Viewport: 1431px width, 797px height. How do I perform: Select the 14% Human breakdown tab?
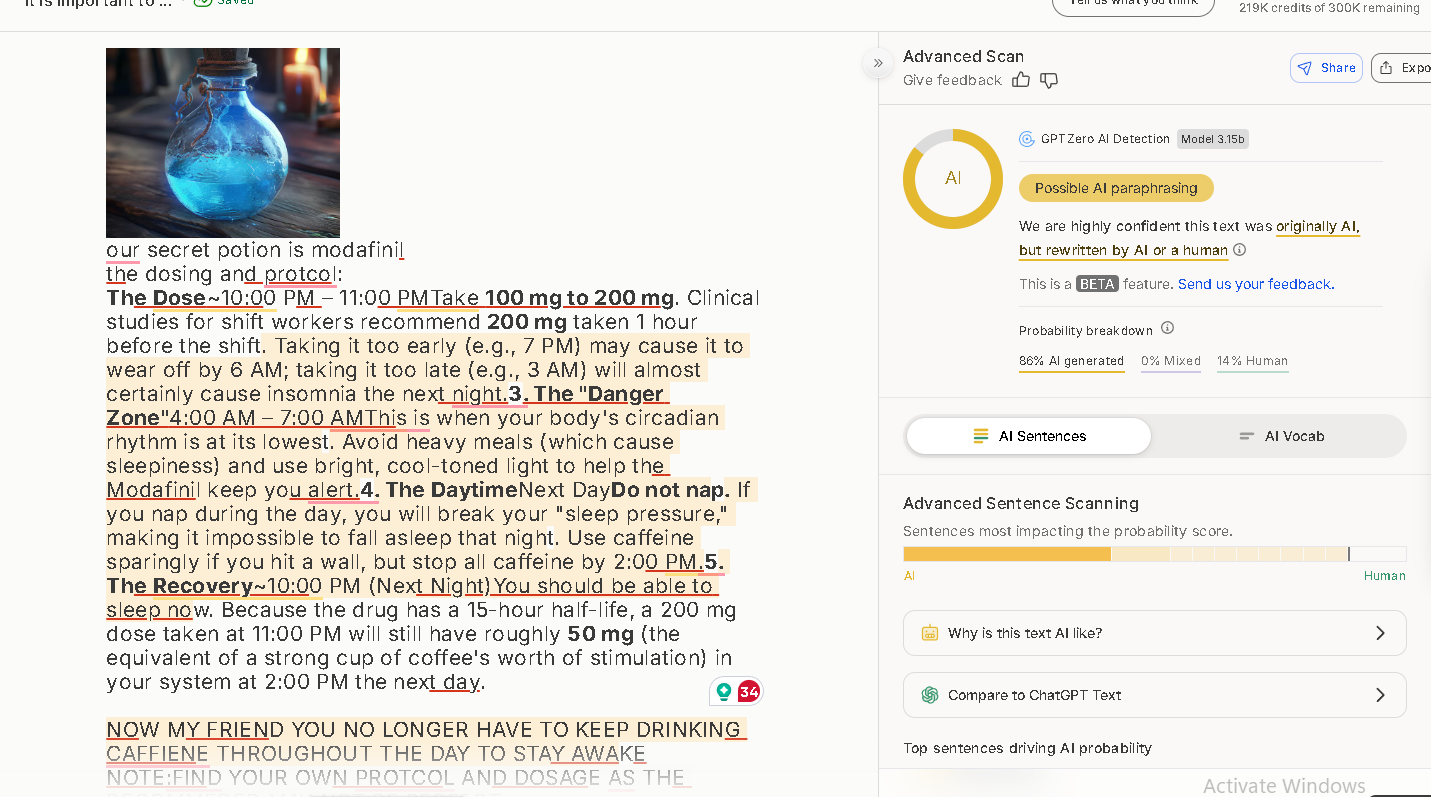click(1252, 361)
